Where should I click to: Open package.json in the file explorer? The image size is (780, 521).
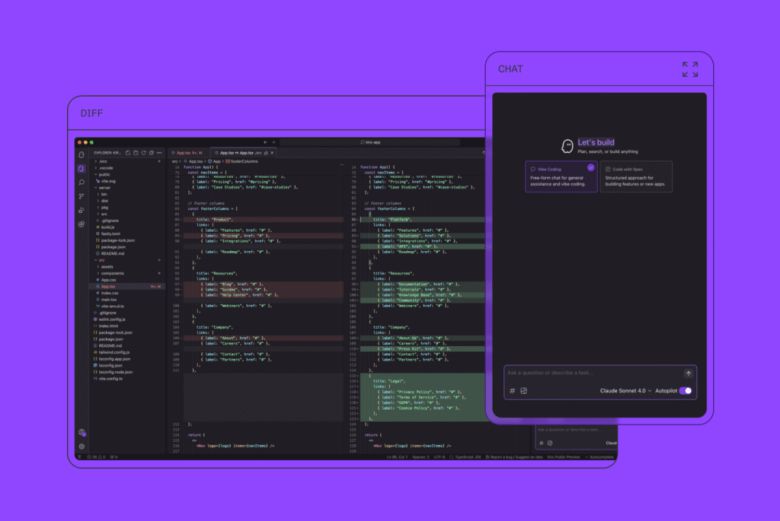pyautogui.click(x=111, y=339)
